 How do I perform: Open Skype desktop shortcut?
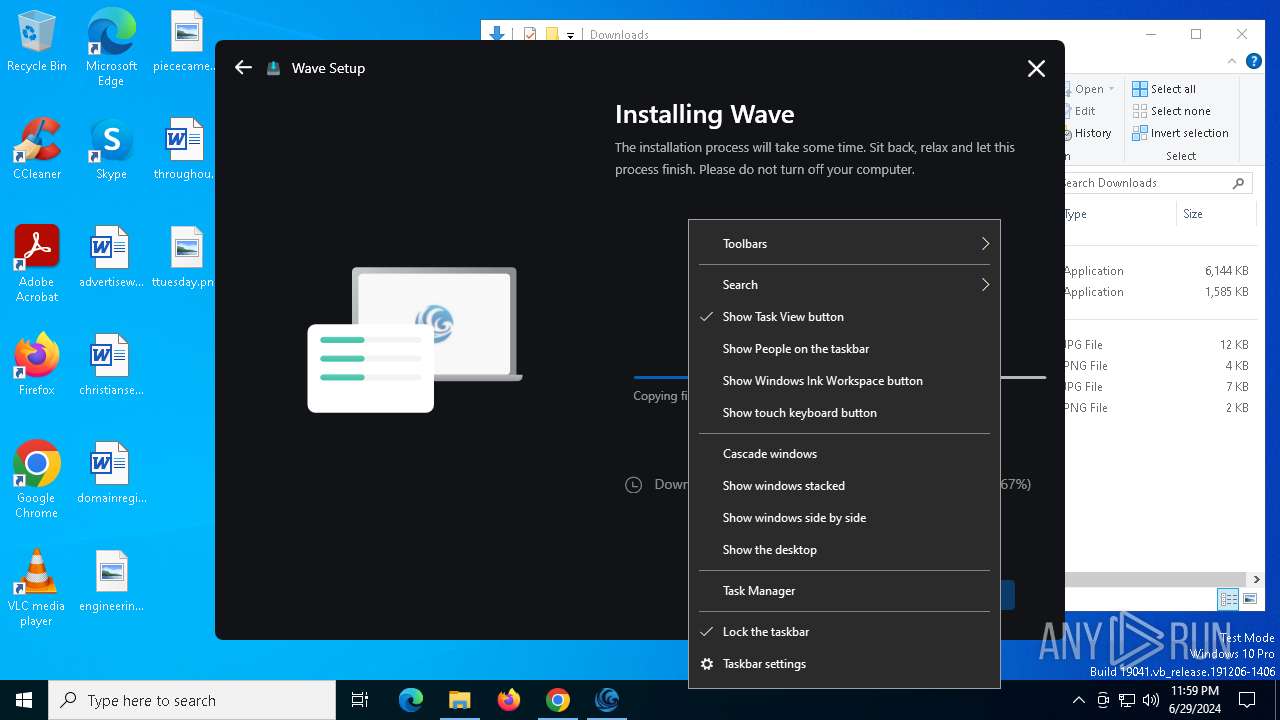[111, 150]
